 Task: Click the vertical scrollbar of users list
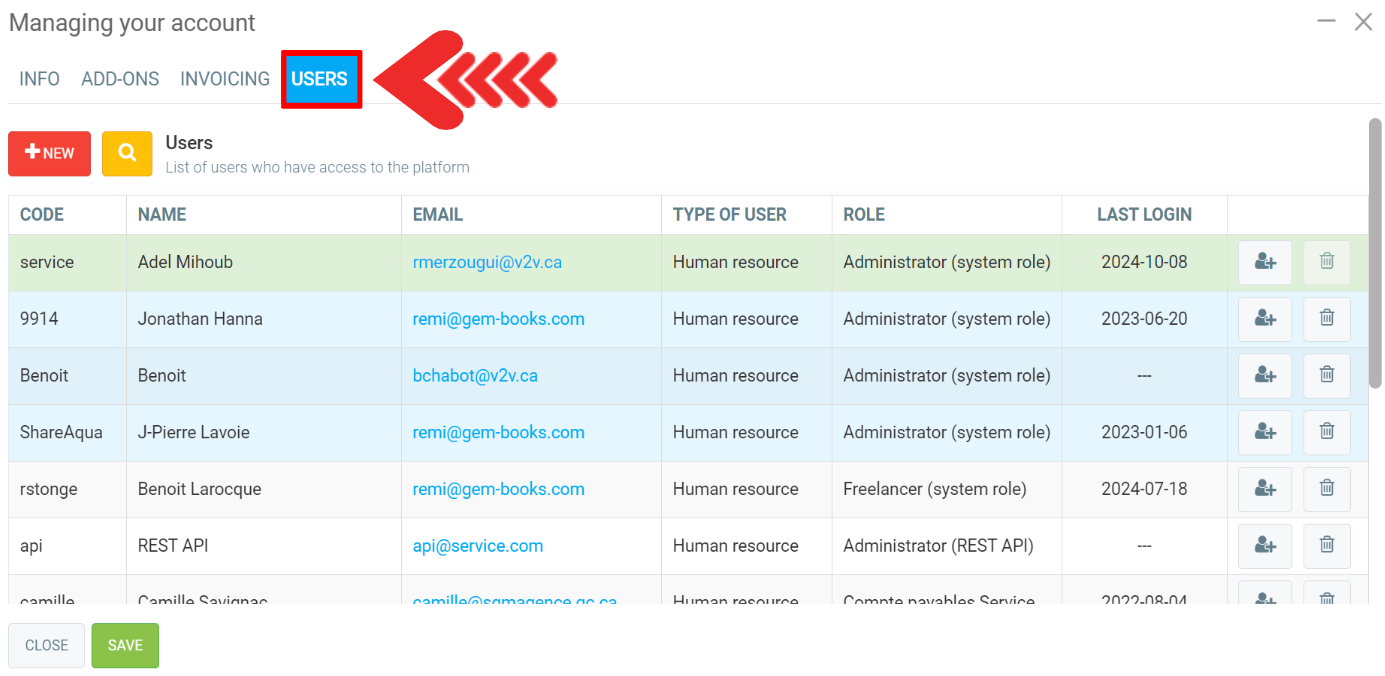[x=1374, y=252]
